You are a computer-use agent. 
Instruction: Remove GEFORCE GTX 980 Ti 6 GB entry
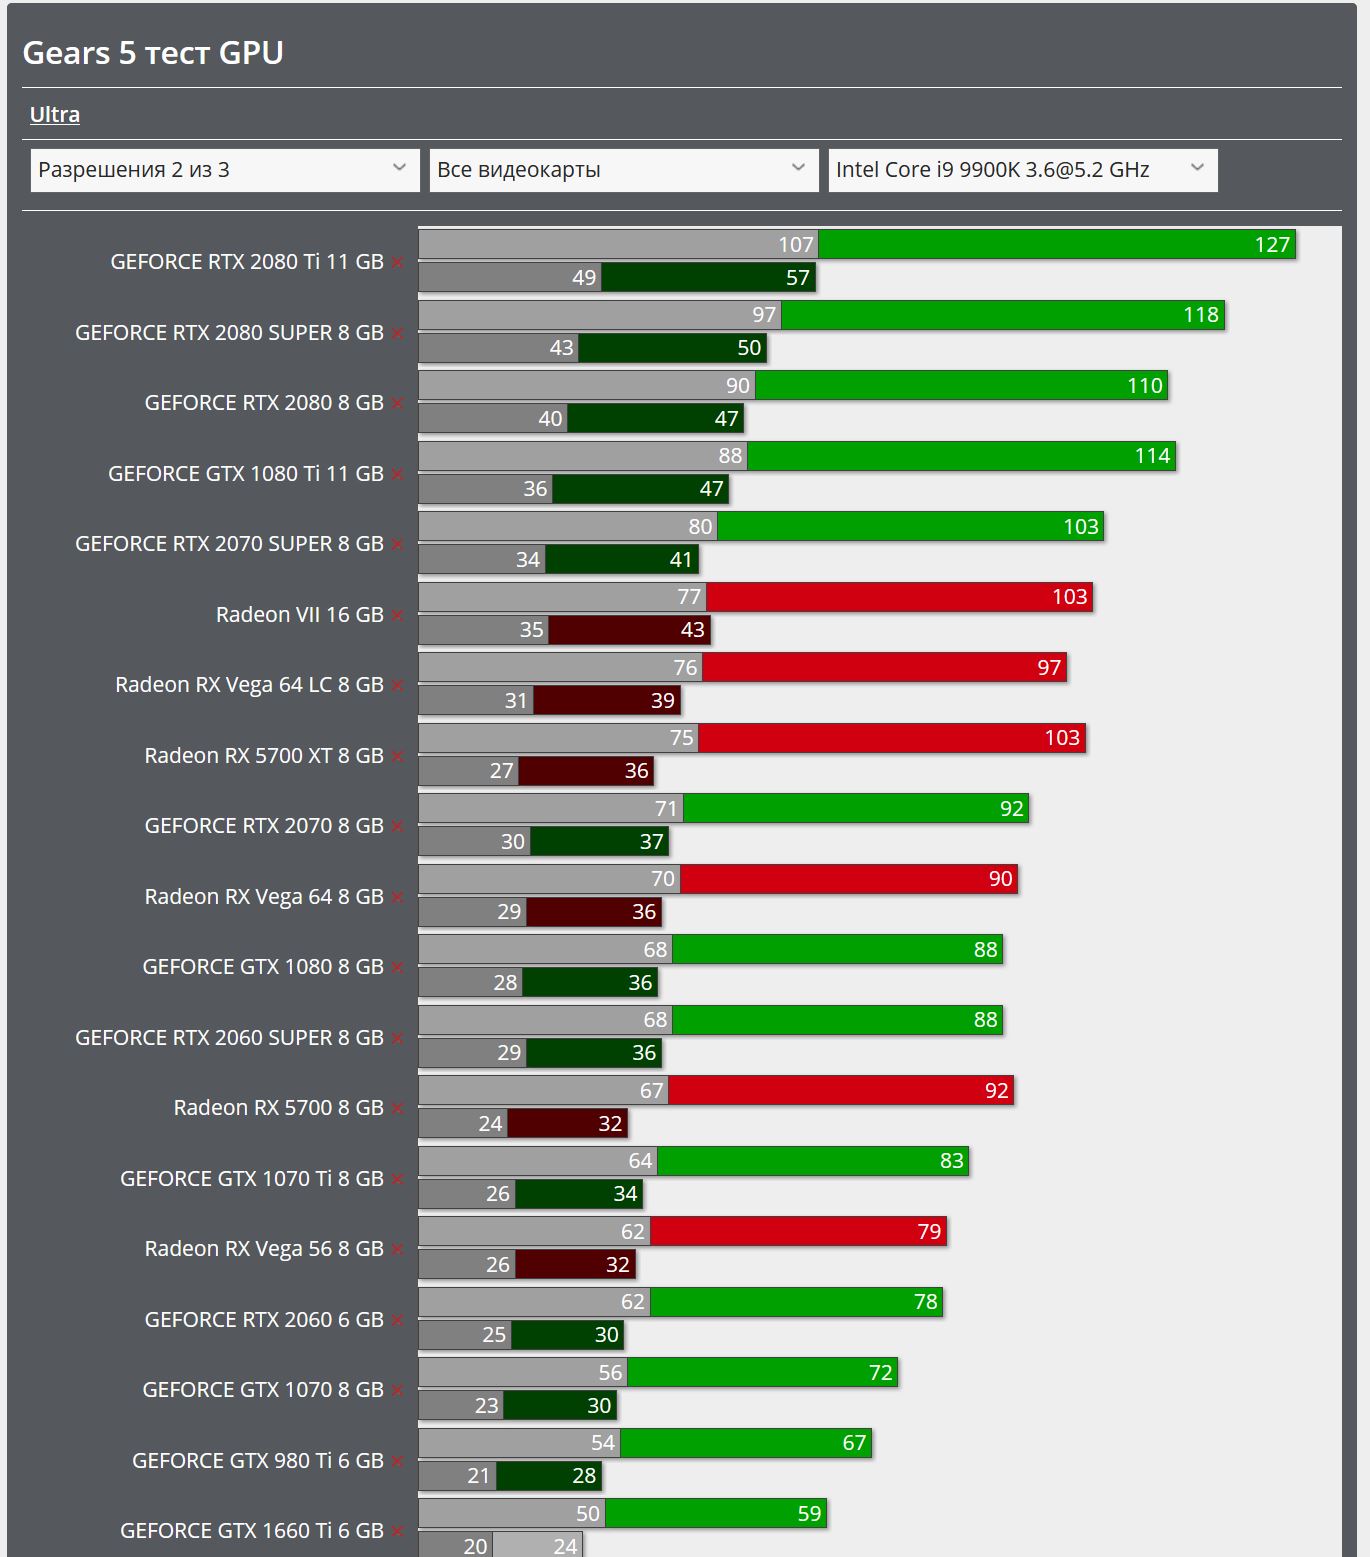point(397,1461)
